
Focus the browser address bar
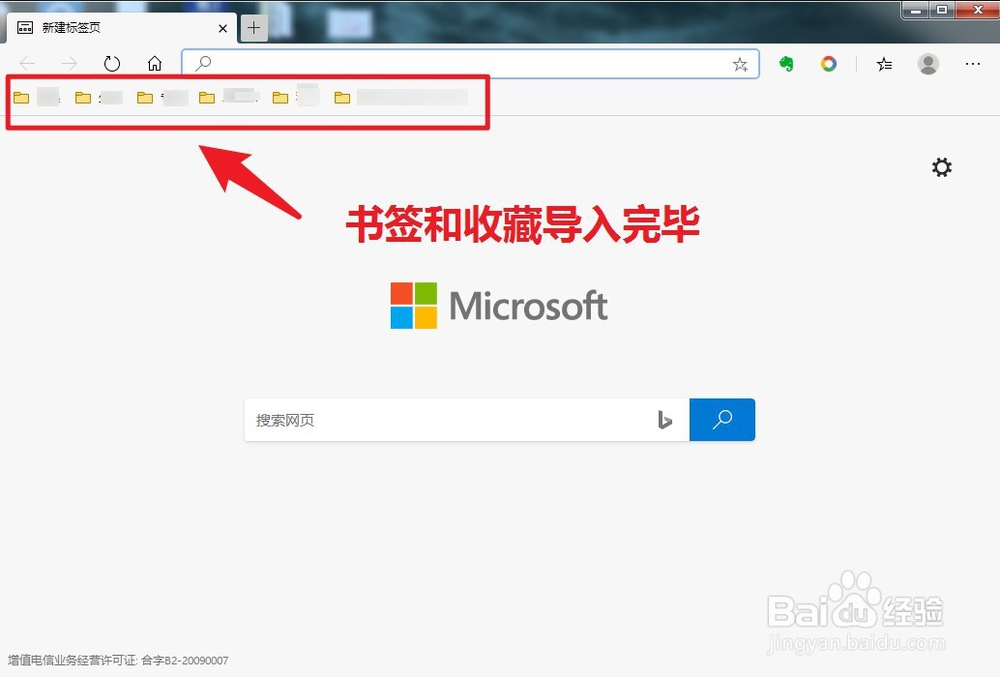[471, 64]
